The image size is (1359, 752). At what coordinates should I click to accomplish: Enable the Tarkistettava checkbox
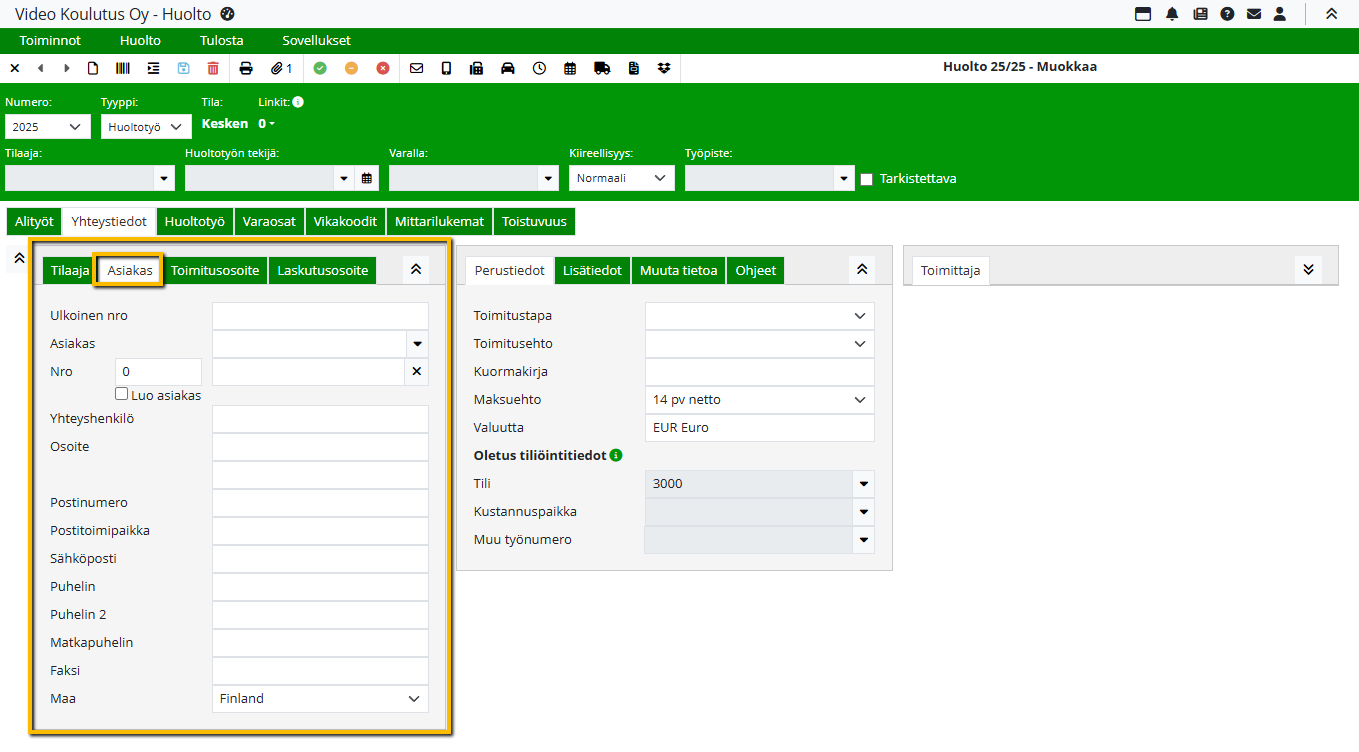coord(866,179)
